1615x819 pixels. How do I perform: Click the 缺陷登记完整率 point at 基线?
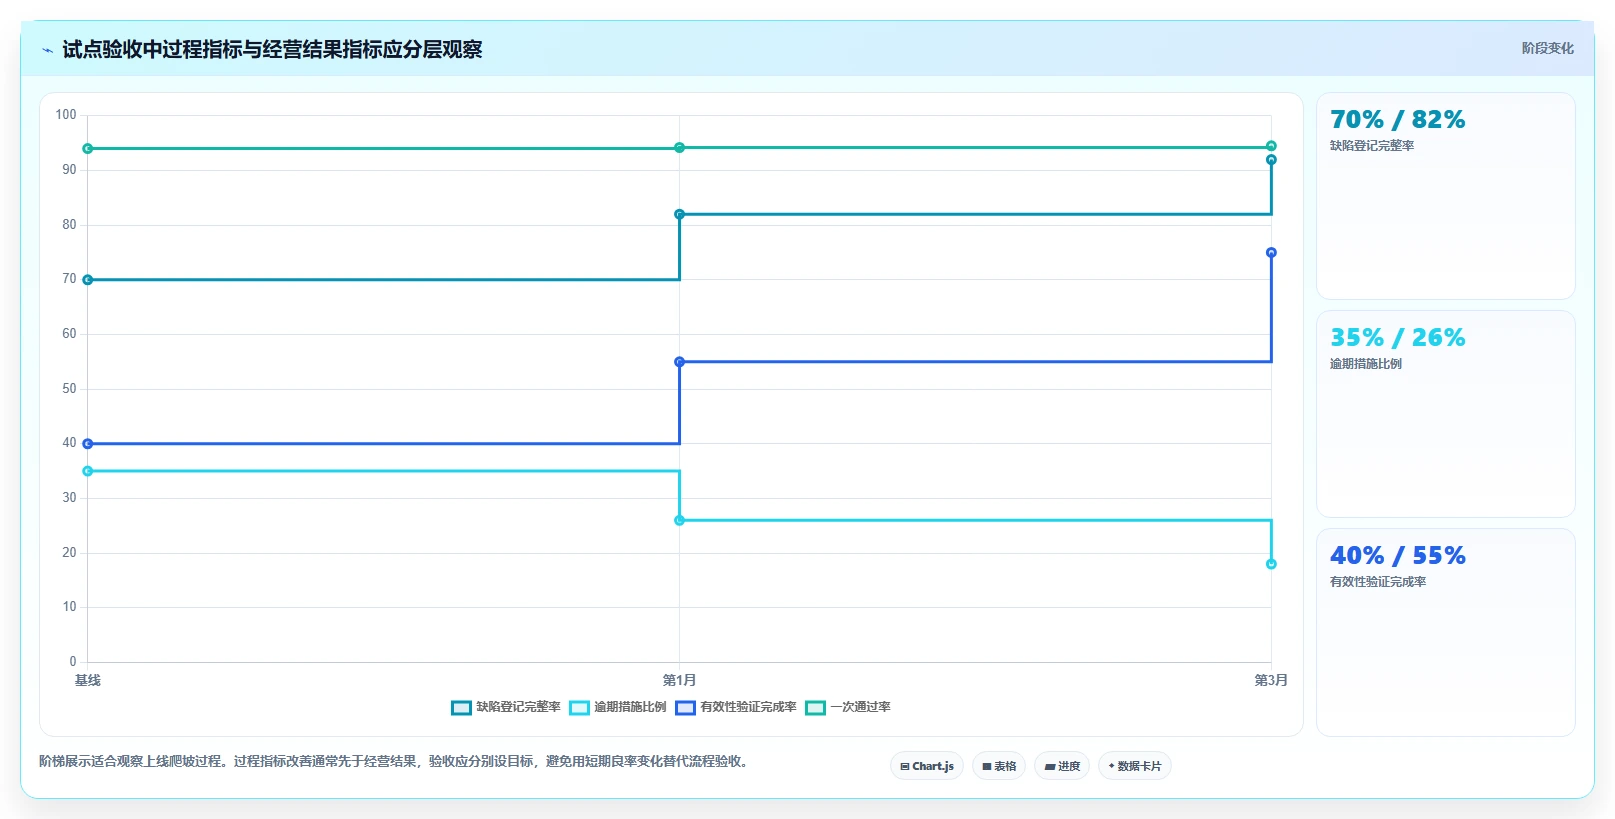[x=88, y=280]
